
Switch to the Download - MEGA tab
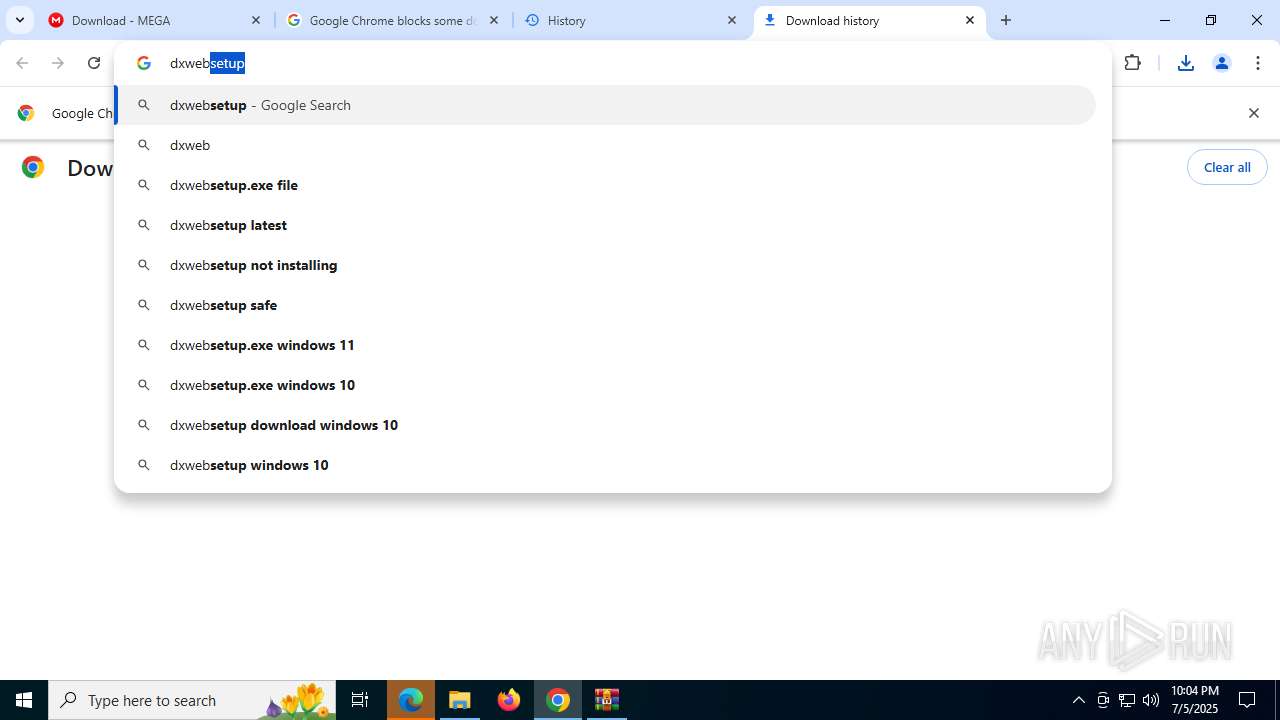coord(155,20)
